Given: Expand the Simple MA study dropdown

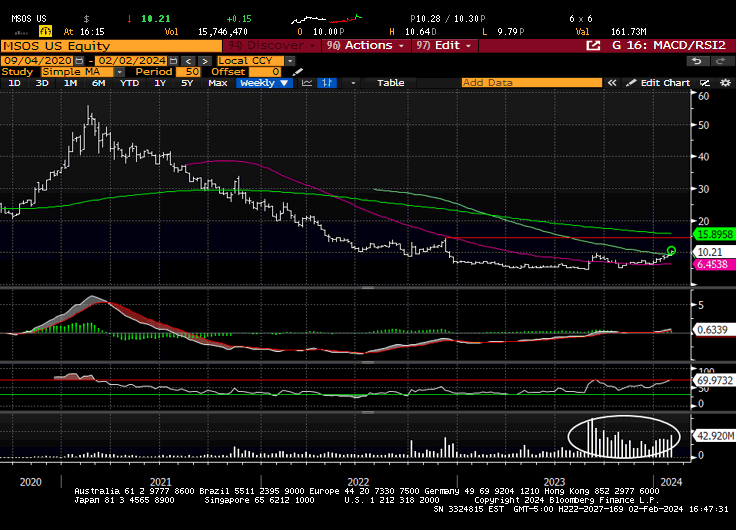Looking at the screenshot, I should [x=119, y=72].
